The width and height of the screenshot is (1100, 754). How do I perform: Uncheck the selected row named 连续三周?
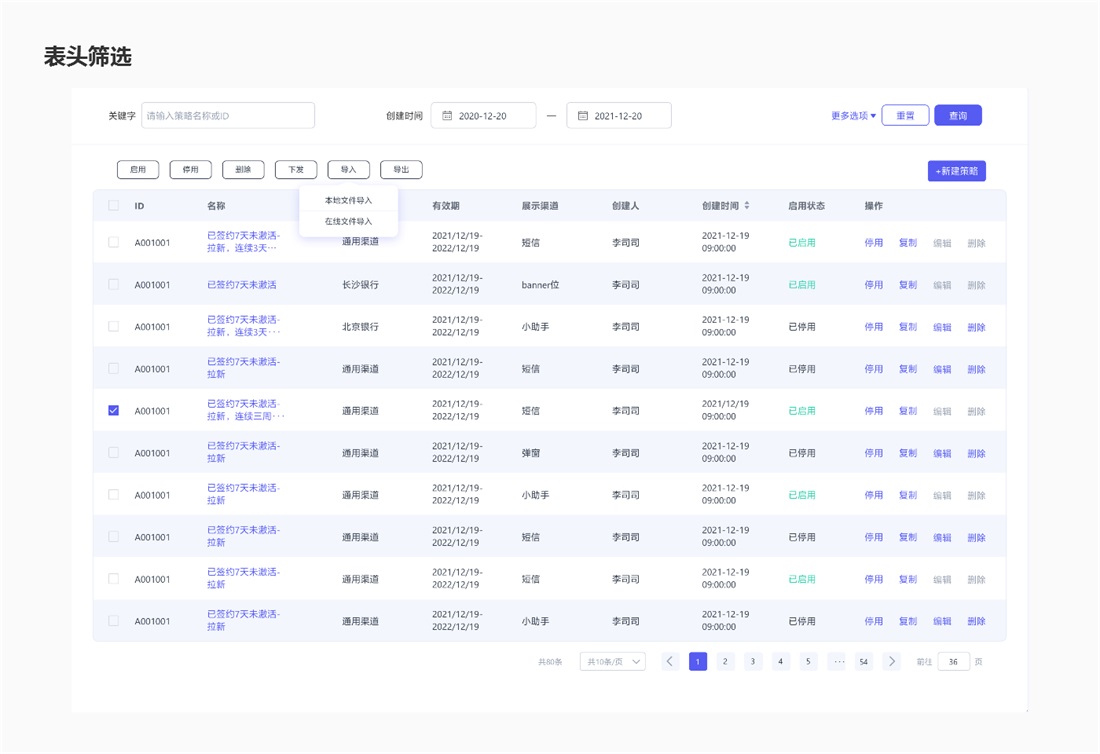pyautogui.click(x=114, y=410)
